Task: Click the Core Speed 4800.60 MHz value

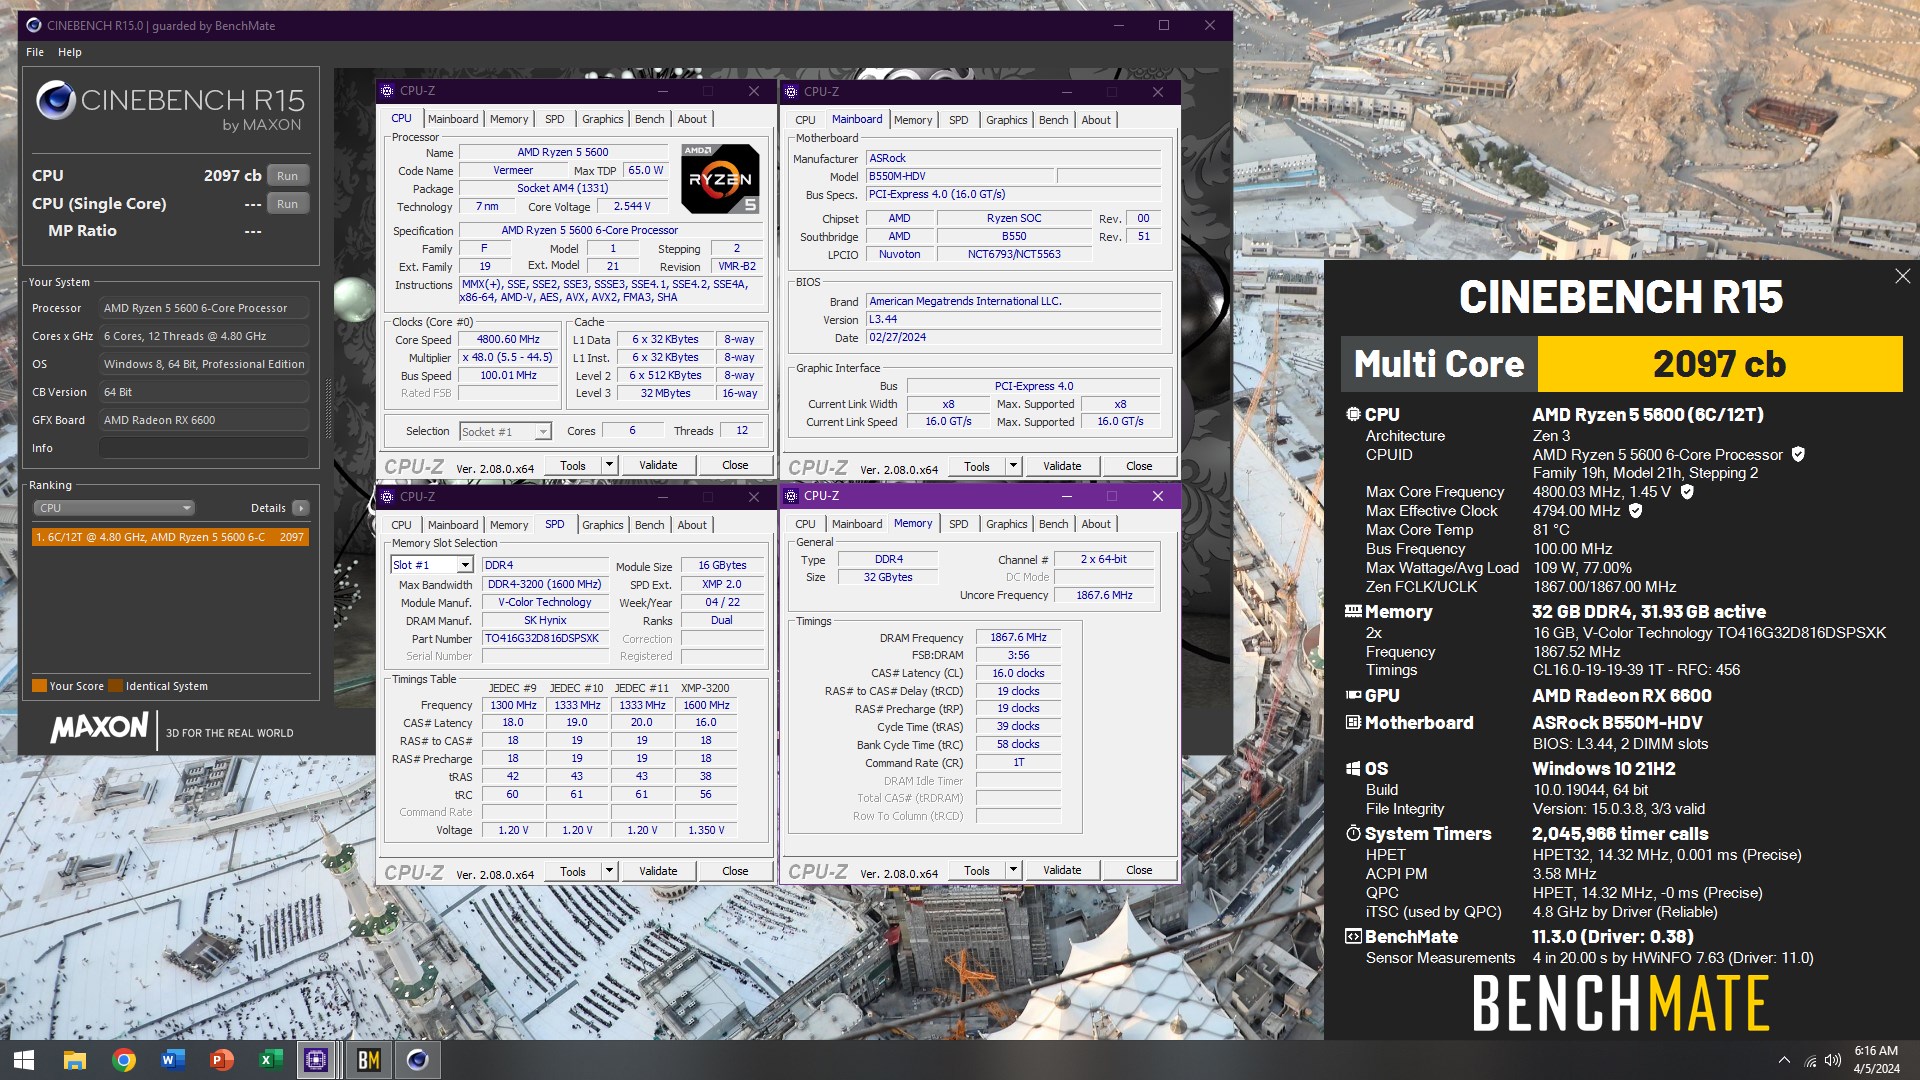Action: click(x=508, y=340)
